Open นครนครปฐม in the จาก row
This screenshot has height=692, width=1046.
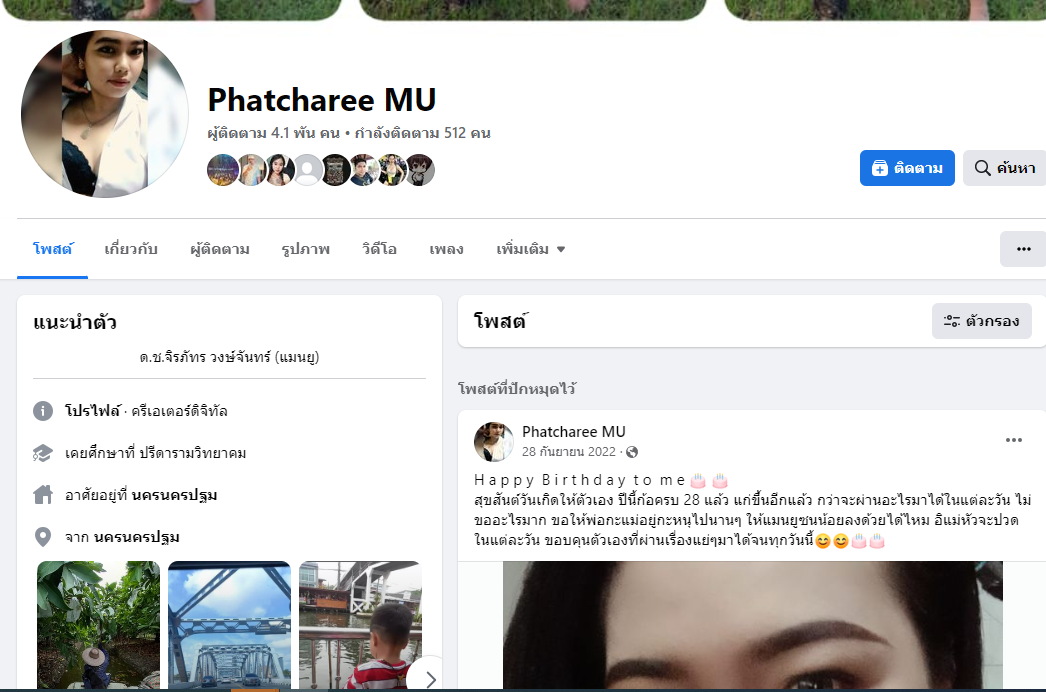point(137,537)
